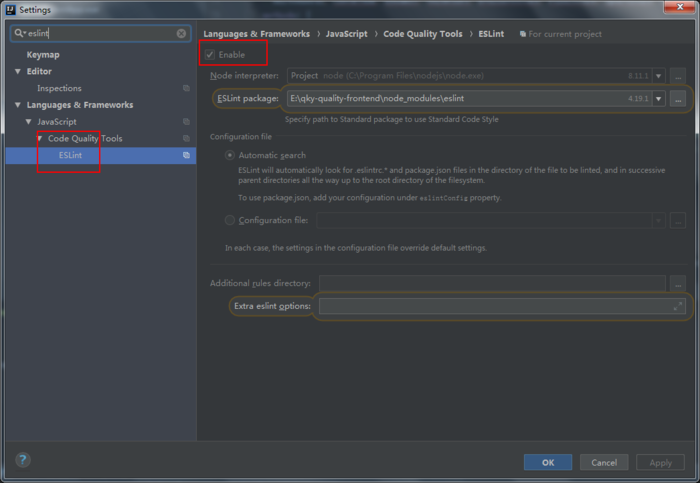Select Inspections under Editor
Screen dimensions: 700x483
click(59, 88)
